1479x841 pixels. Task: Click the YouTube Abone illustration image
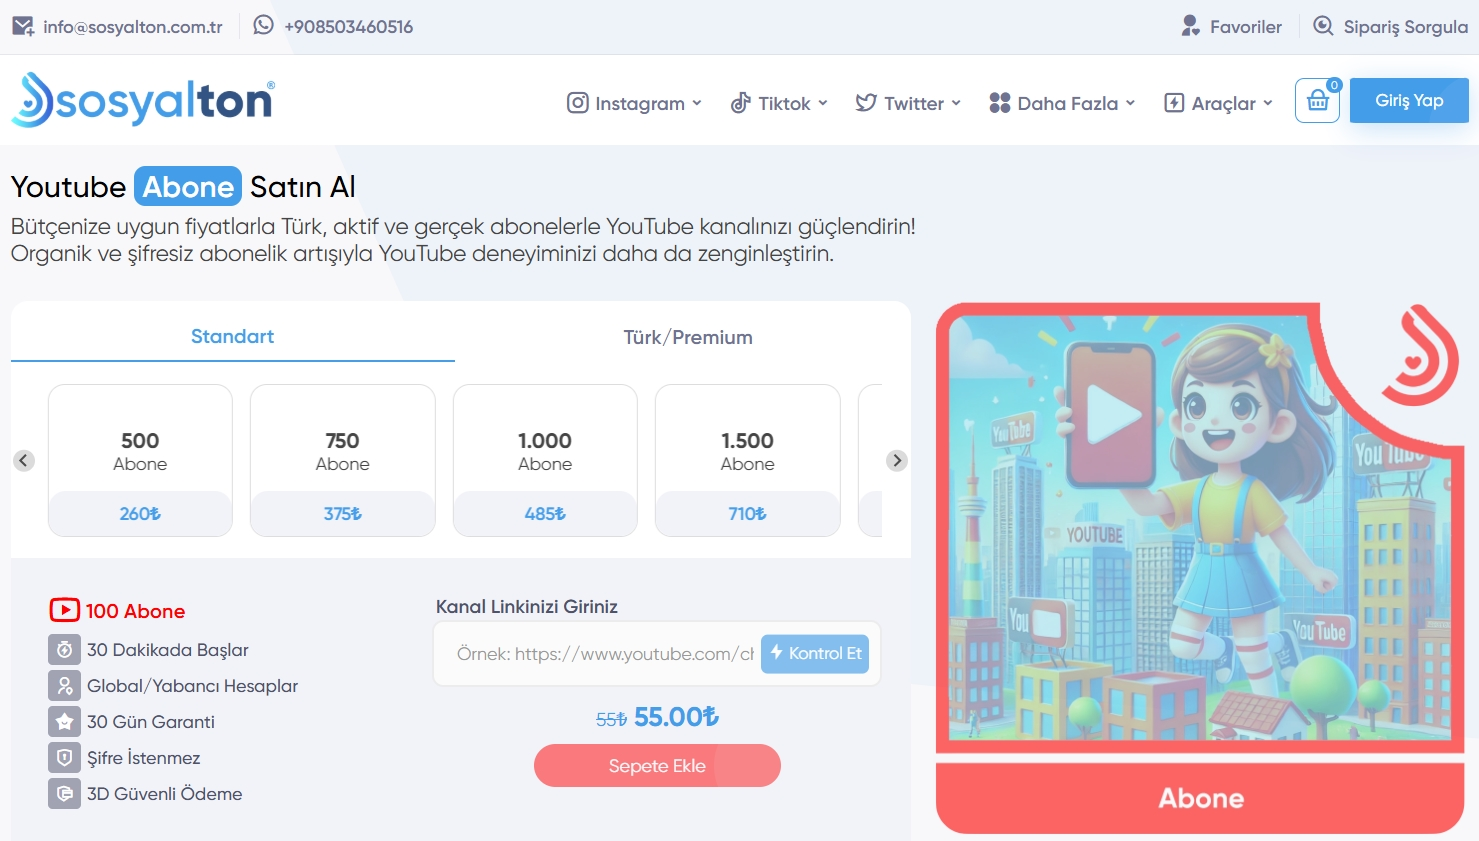[1200, 527]
